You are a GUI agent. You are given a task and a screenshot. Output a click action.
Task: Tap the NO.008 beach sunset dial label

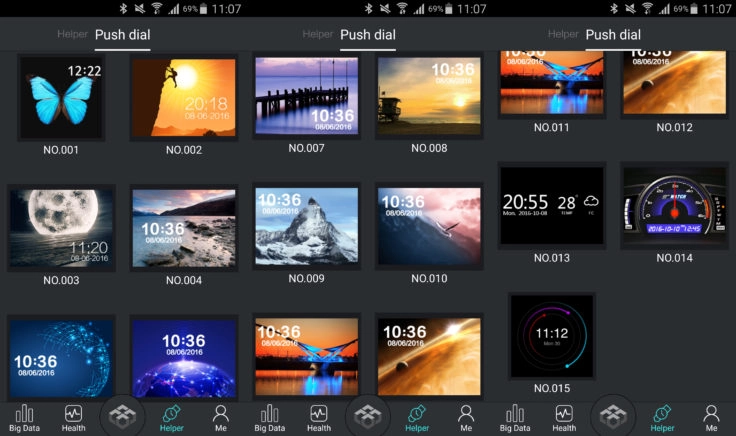429,148
